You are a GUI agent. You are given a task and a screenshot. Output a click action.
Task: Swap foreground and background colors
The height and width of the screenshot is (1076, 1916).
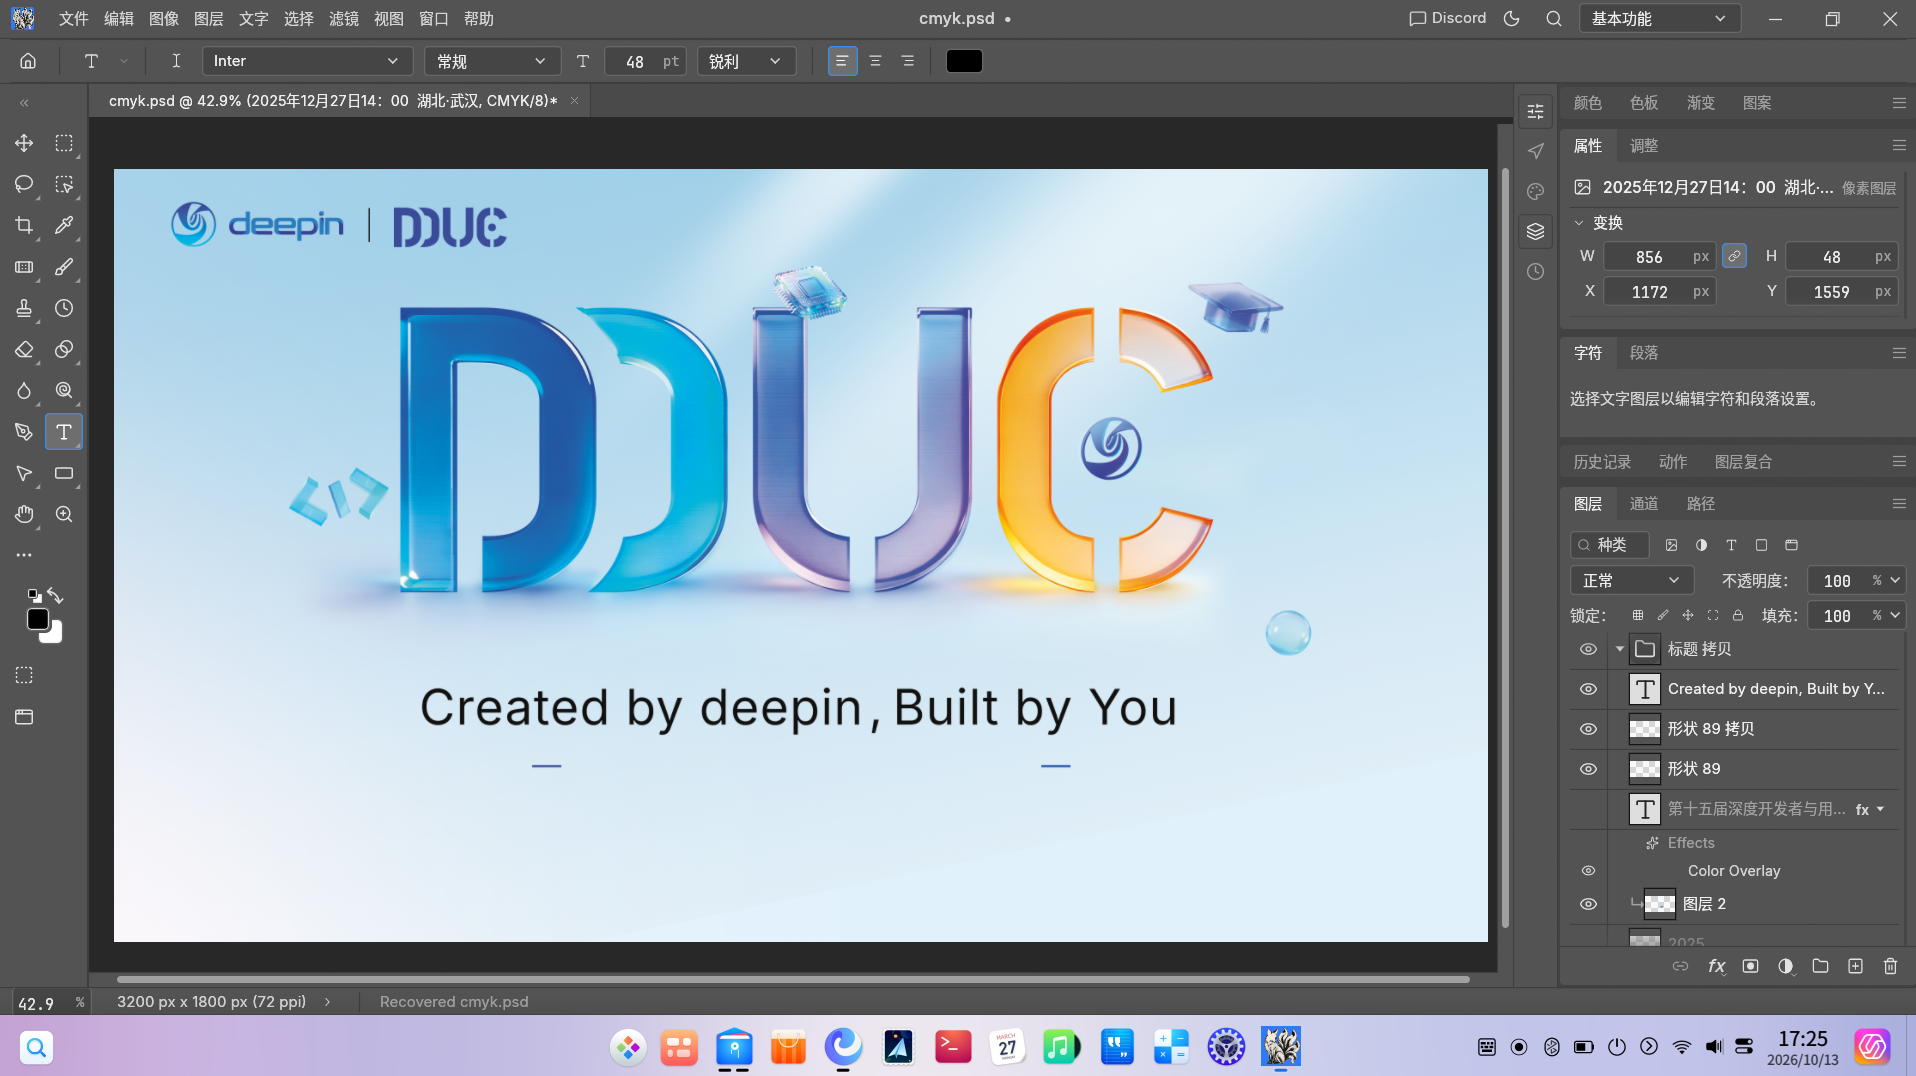point(55,596)
